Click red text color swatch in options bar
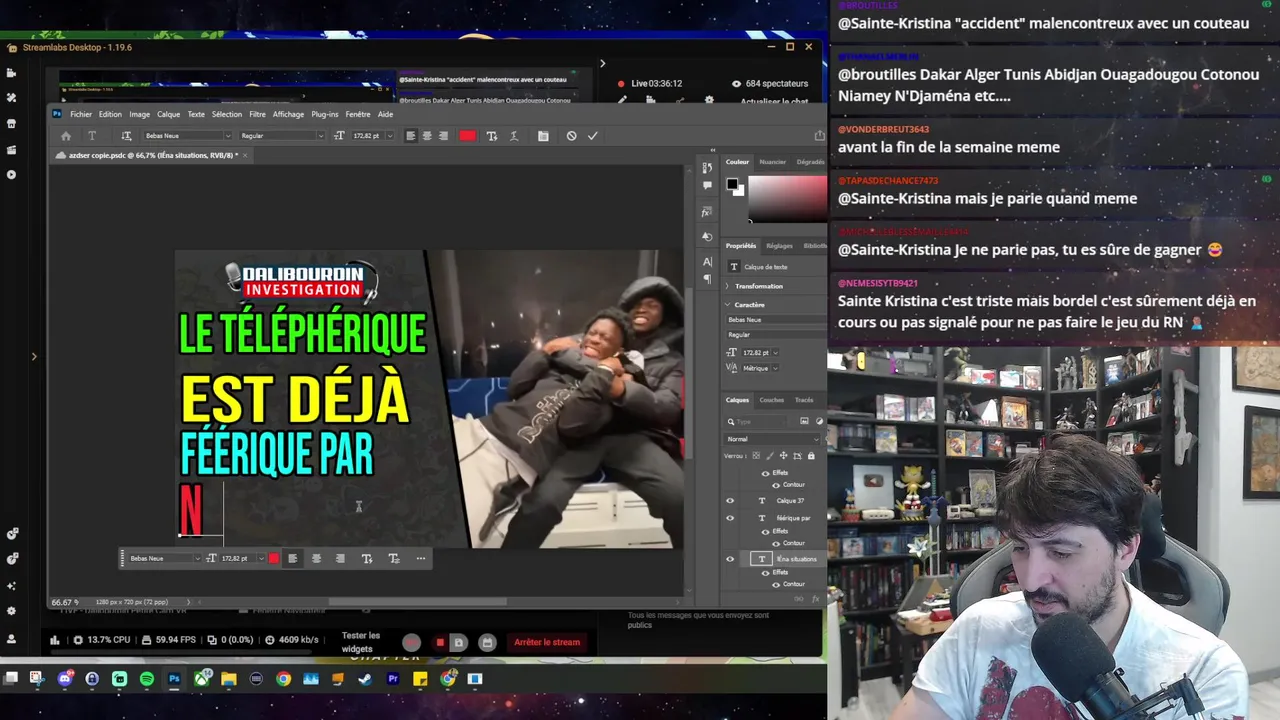 (x=467, y=136)
